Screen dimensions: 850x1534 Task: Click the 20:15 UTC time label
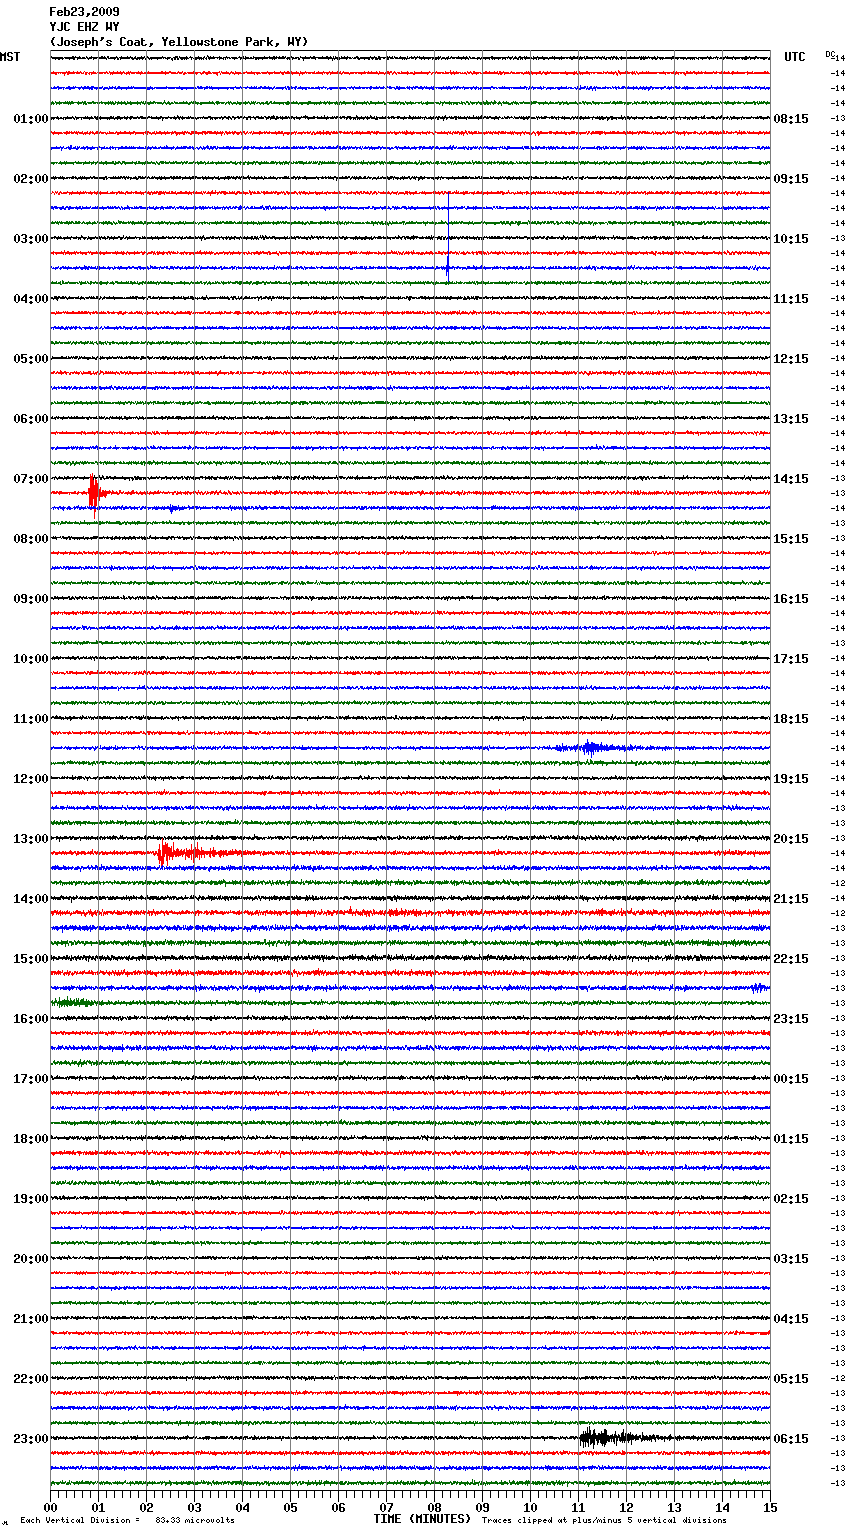[791, 839]
